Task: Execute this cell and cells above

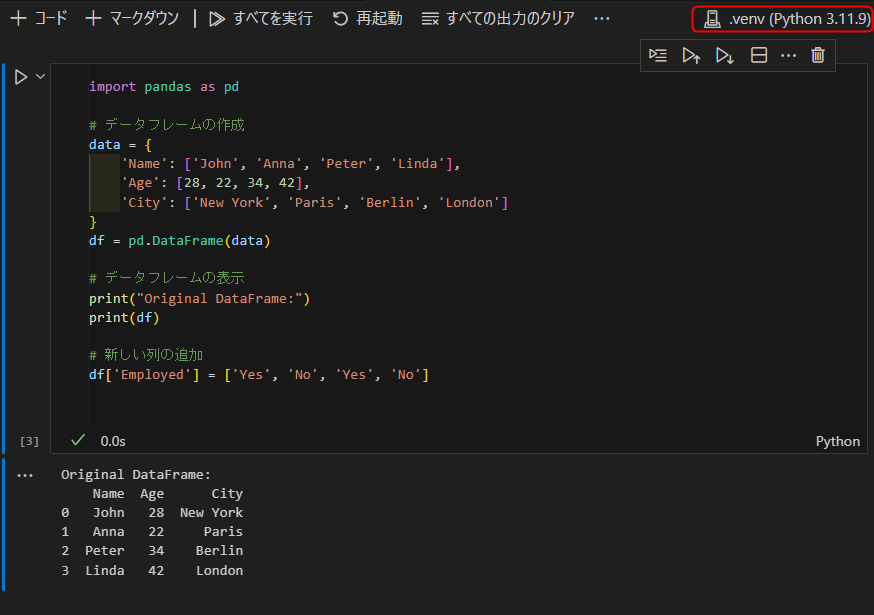Action: coord(691,55)
